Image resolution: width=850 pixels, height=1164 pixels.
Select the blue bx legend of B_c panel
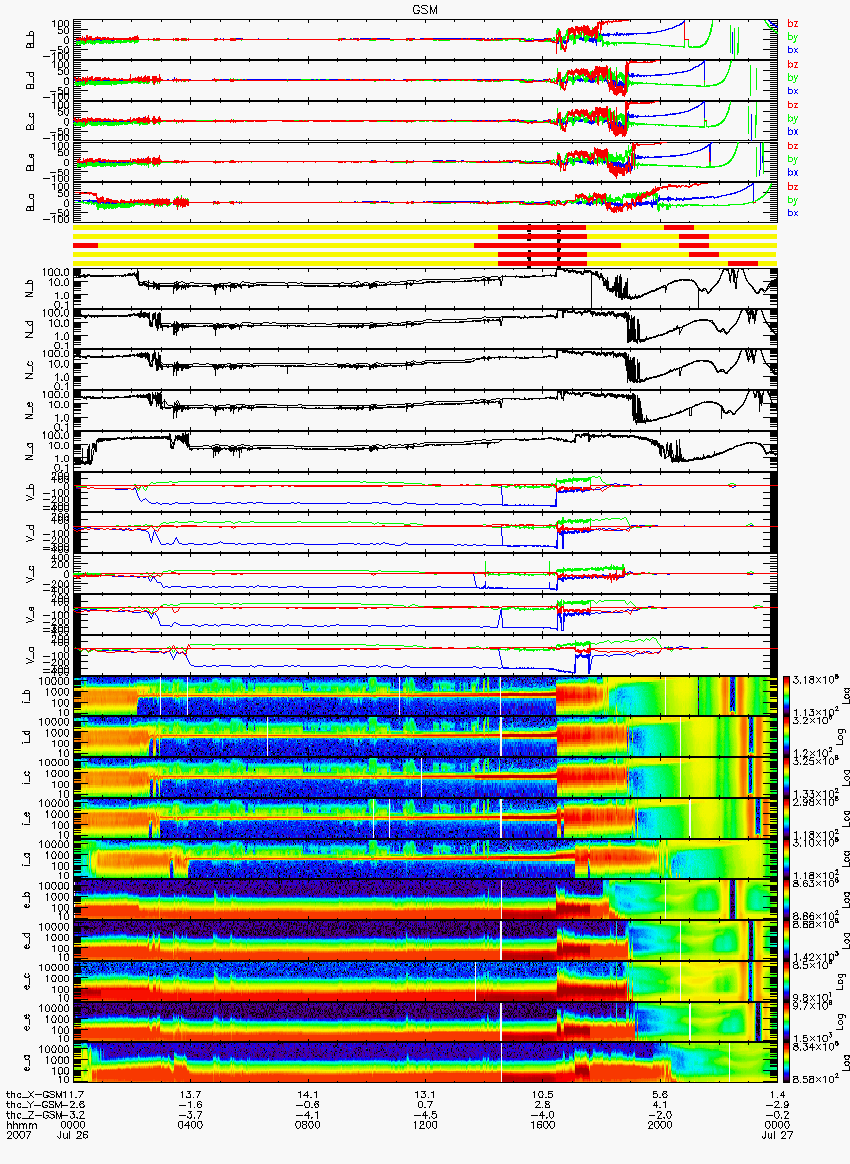tap(793, 131)
